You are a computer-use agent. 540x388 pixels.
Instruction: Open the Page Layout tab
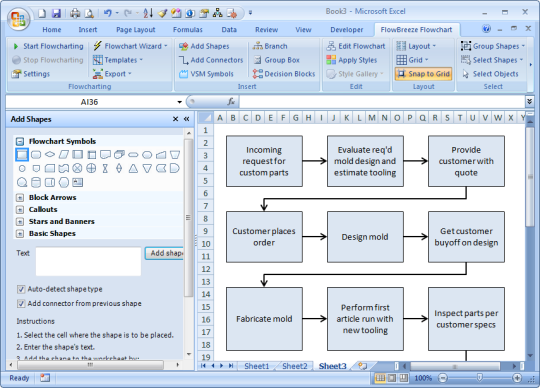136,30
